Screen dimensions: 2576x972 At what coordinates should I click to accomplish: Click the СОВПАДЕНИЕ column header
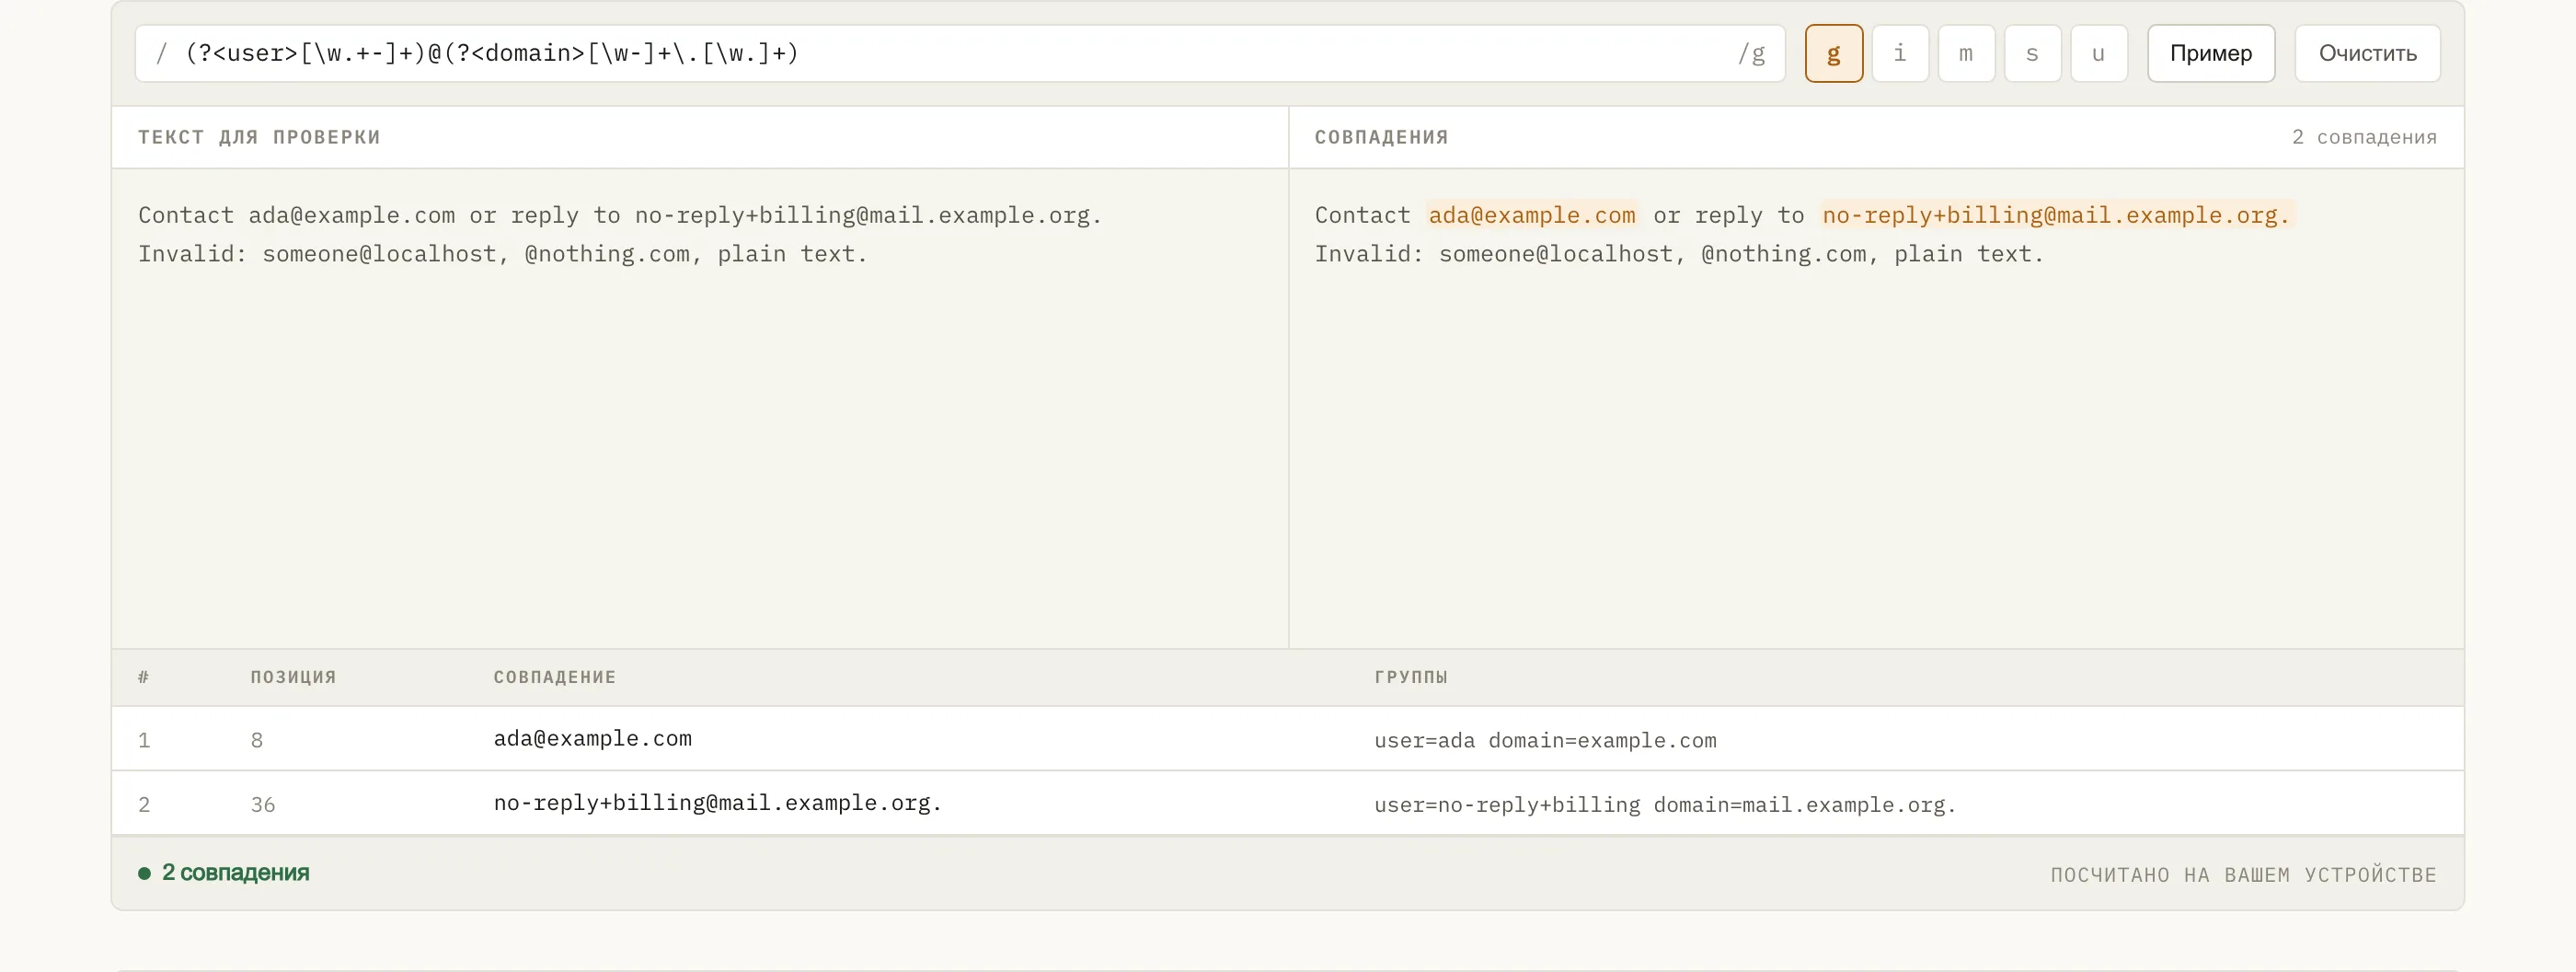click(x=554, y=677)
